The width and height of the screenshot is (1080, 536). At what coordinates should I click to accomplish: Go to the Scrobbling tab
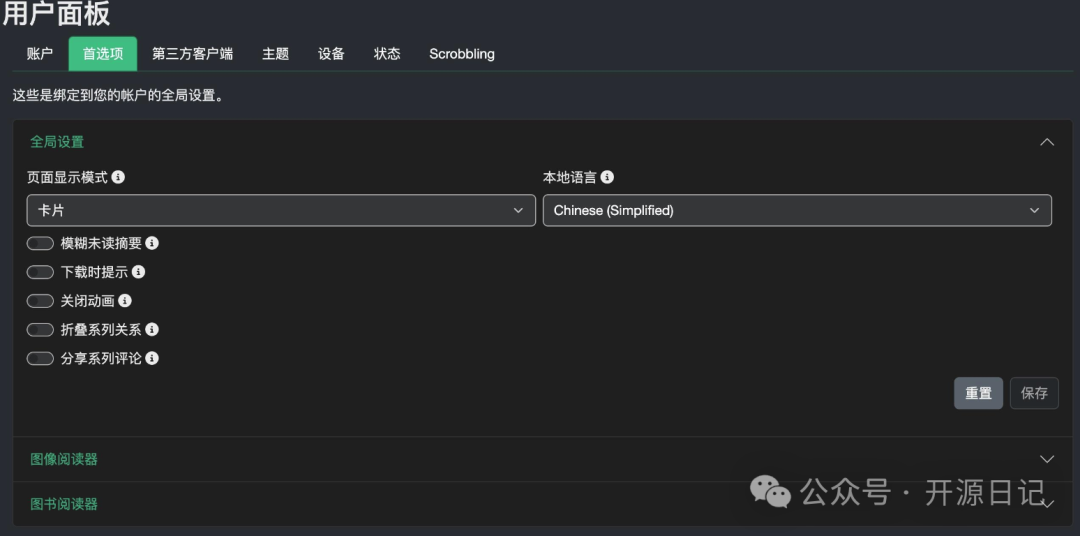point(461,54)
